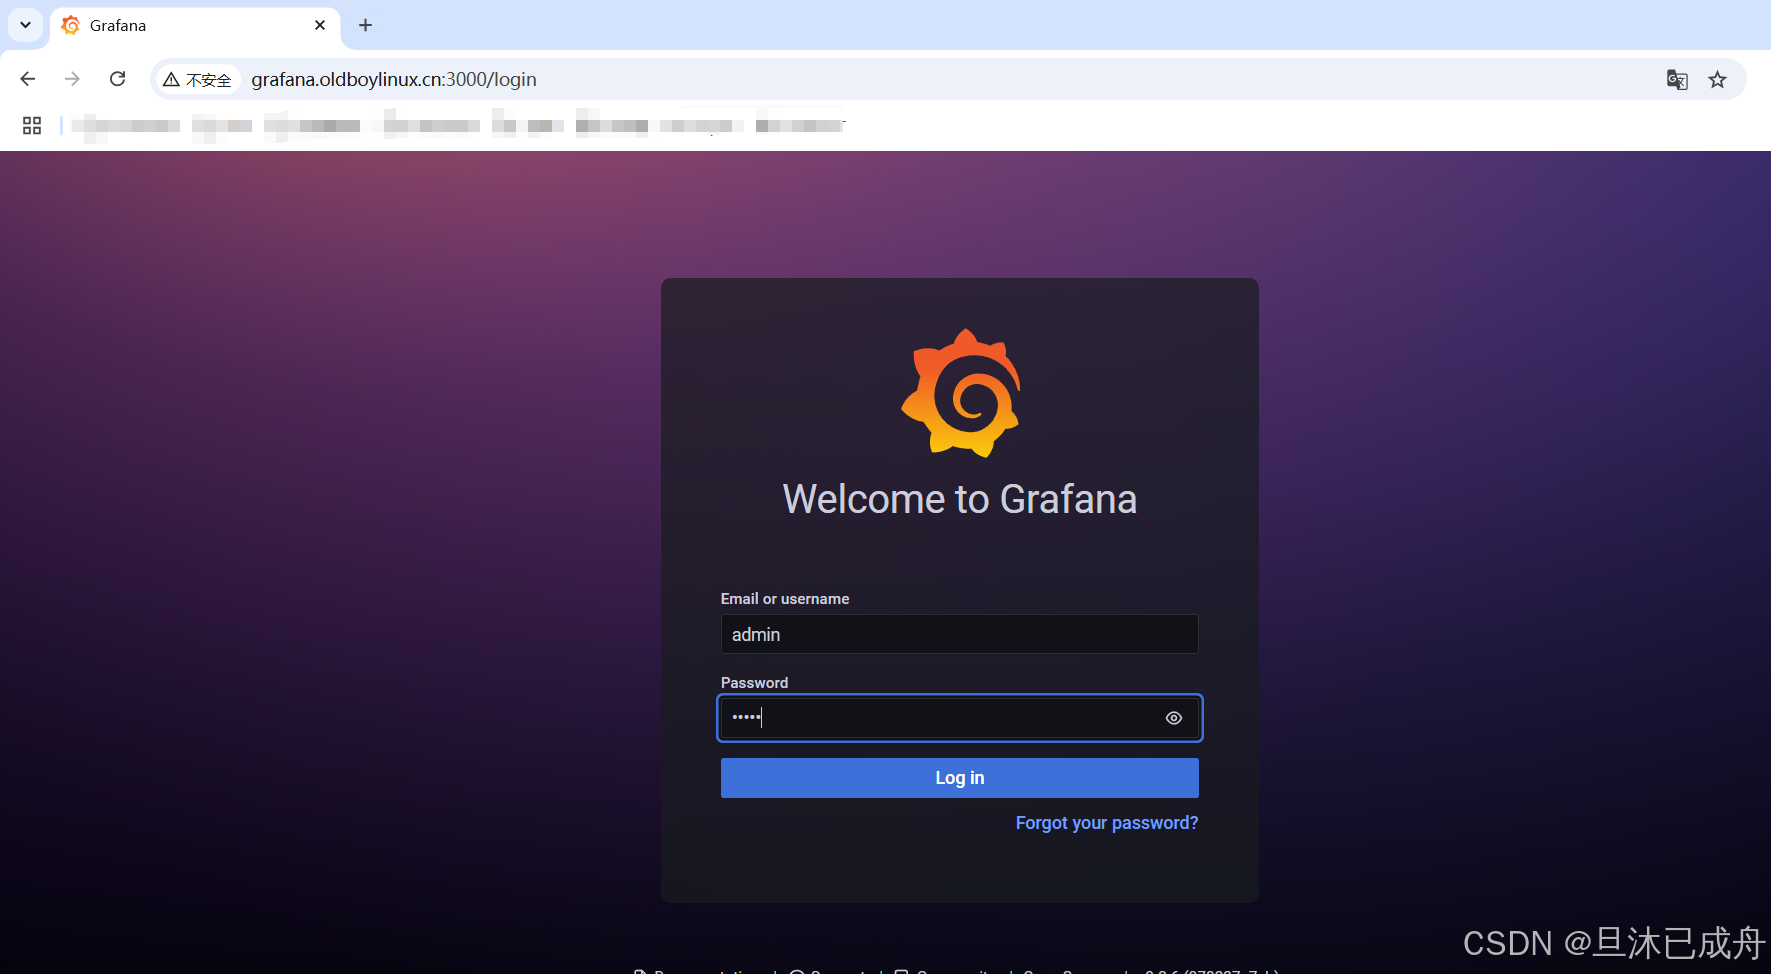Open the translate page icon
The width and height of the screenshot is (1771, 974).
pyautogui.click(x=1677, y=80)
